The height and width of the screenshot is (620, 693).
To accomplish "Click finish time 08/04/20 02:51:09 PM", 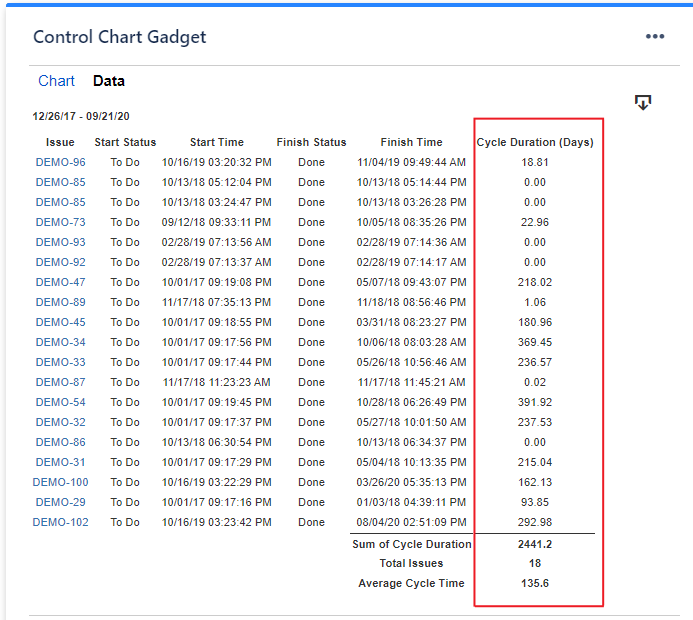I will point(411,522).
